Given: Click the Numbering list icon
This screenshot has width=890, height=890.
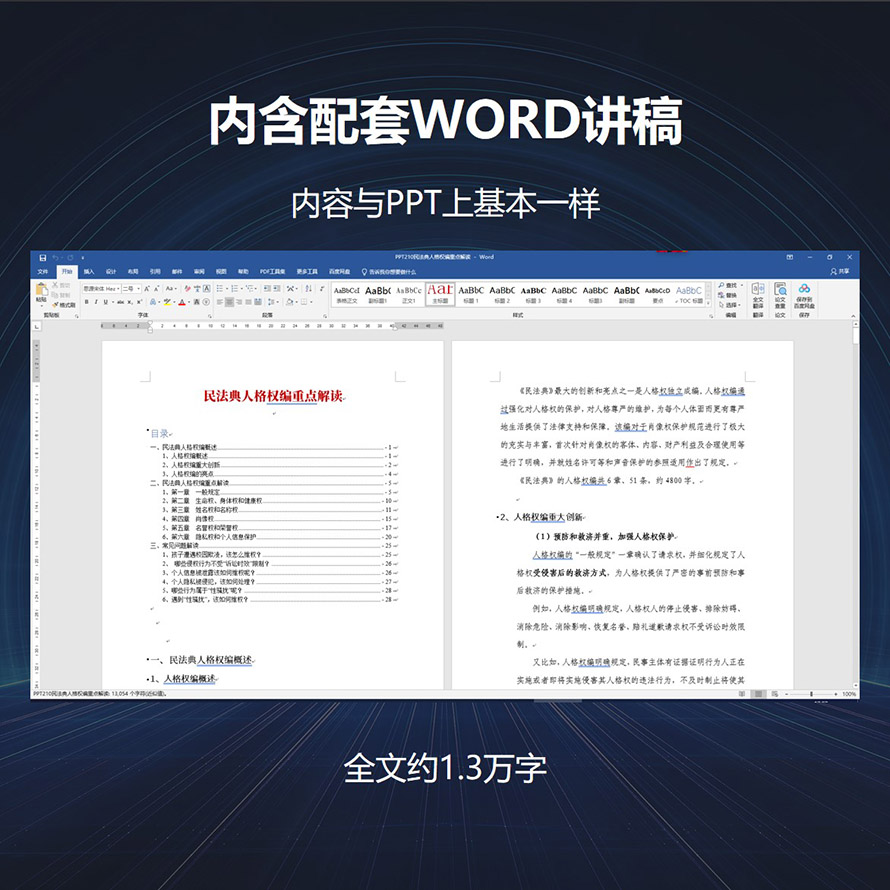Looking at the screenshot, I should click(x=234, y=289).
